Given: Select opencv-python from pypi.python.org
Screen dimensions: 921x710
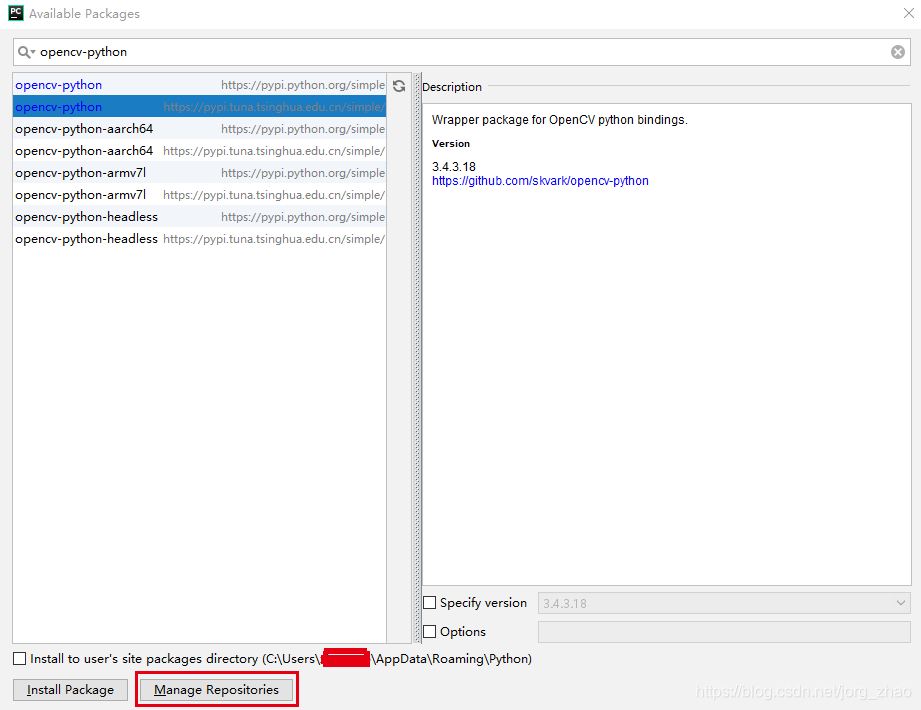Looking at the screenshot, I should pyautogui.click(x=200, y=85).
